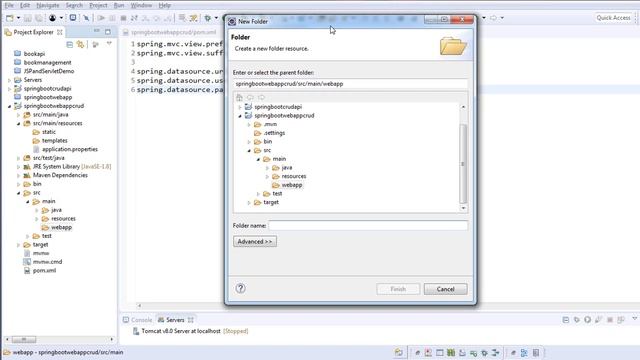Screen dimensions: 640x360
Task: Switch to the Servers tab
Action: pos(176,320)
